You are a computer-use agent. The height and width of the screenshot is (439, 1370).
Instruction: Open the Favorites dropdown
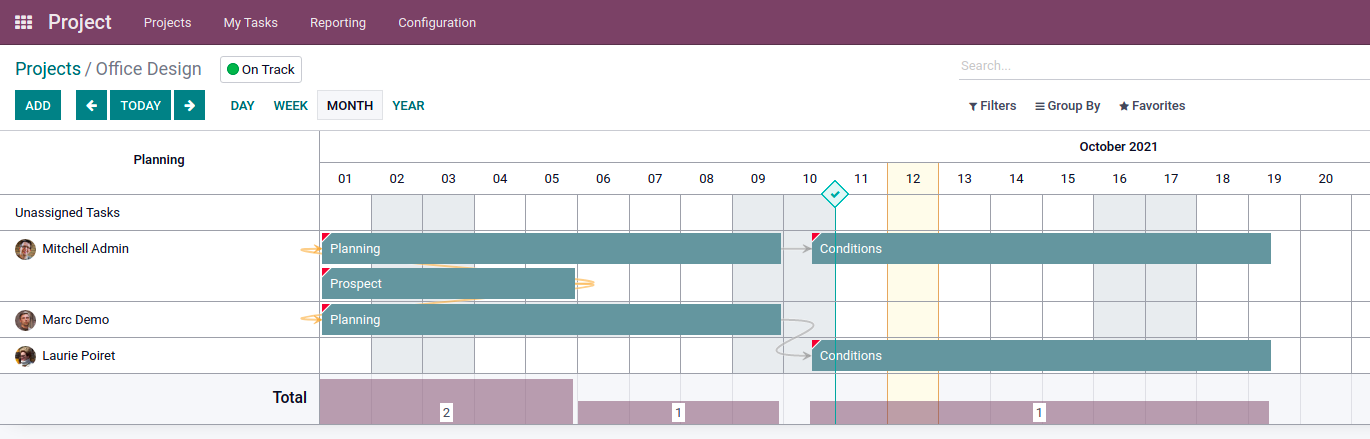coord(1152,106)
